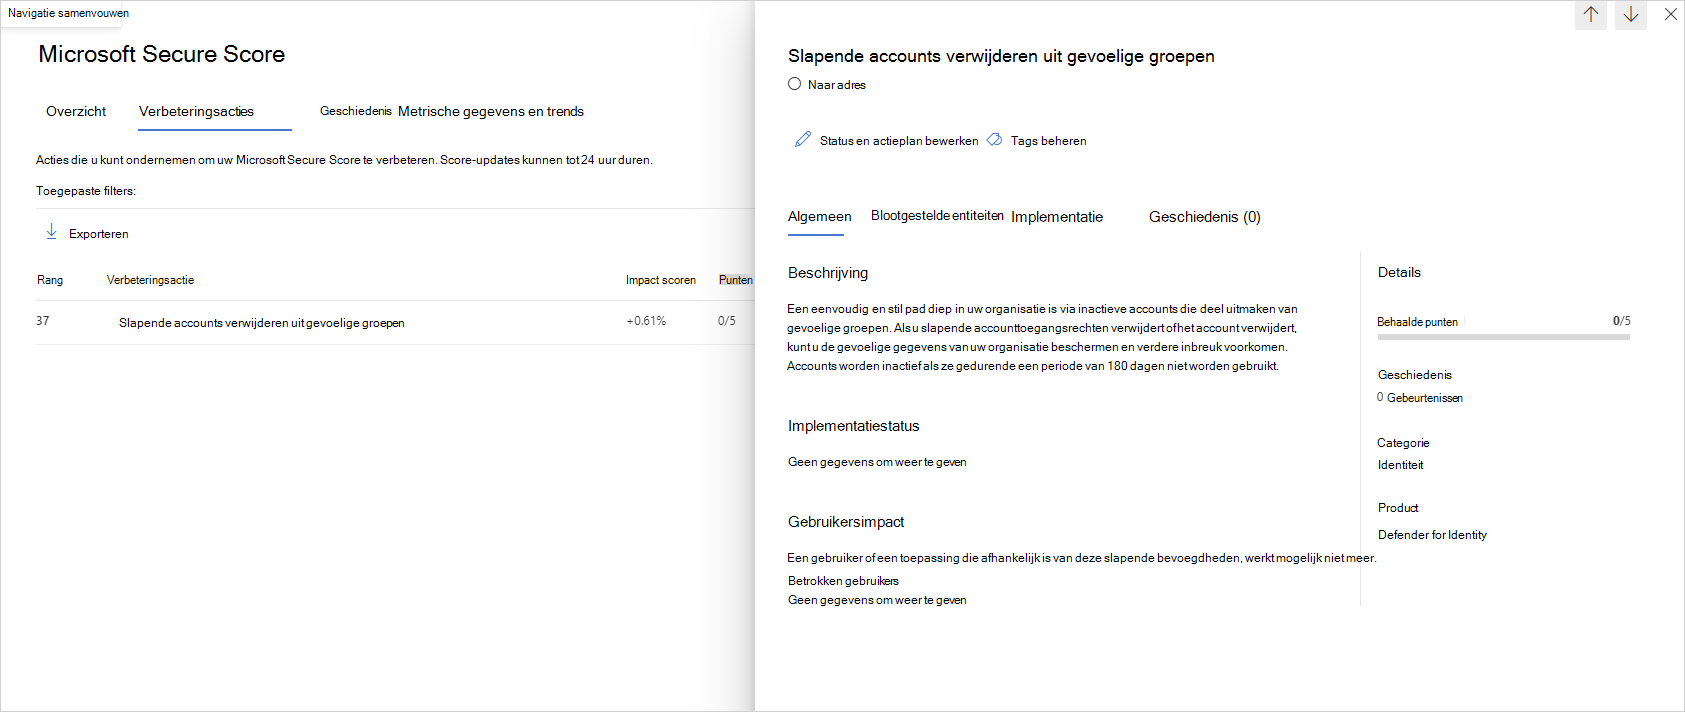The height and width of the screenshot is (712, 1685).
Task: Go to previous item with up arrow
Action: (1591, 15)
